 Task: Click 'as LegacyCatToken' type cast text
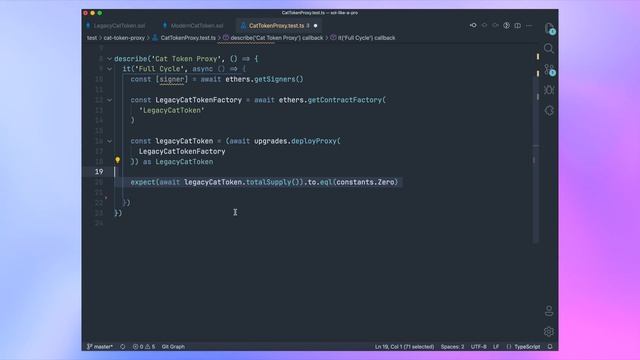pyautogui.click(x=178, y=162)
